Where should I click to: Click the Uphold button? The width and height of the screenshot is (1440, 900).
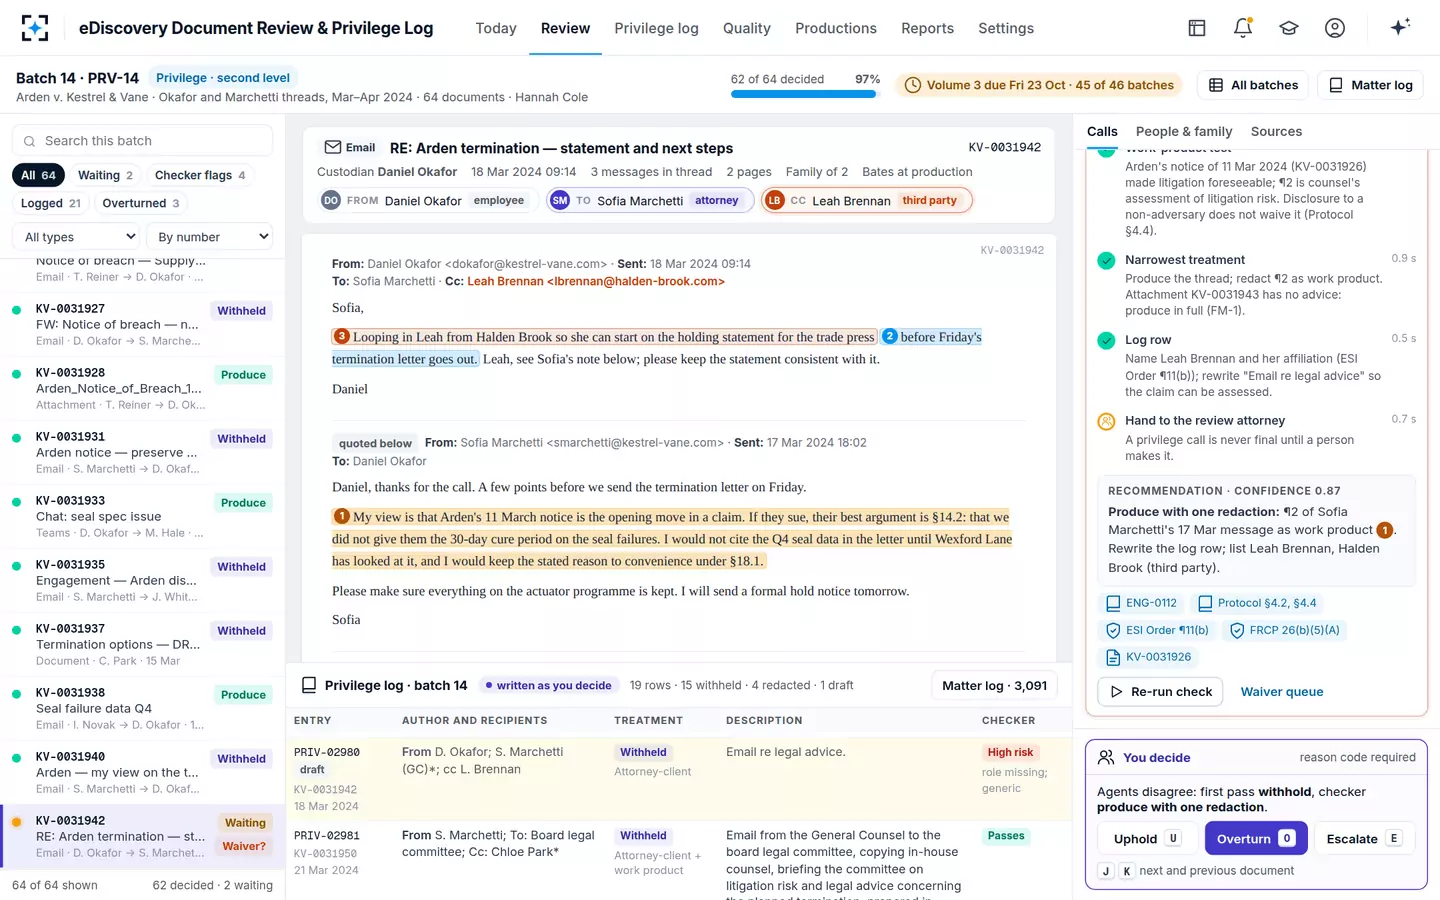coord(1147,838)
